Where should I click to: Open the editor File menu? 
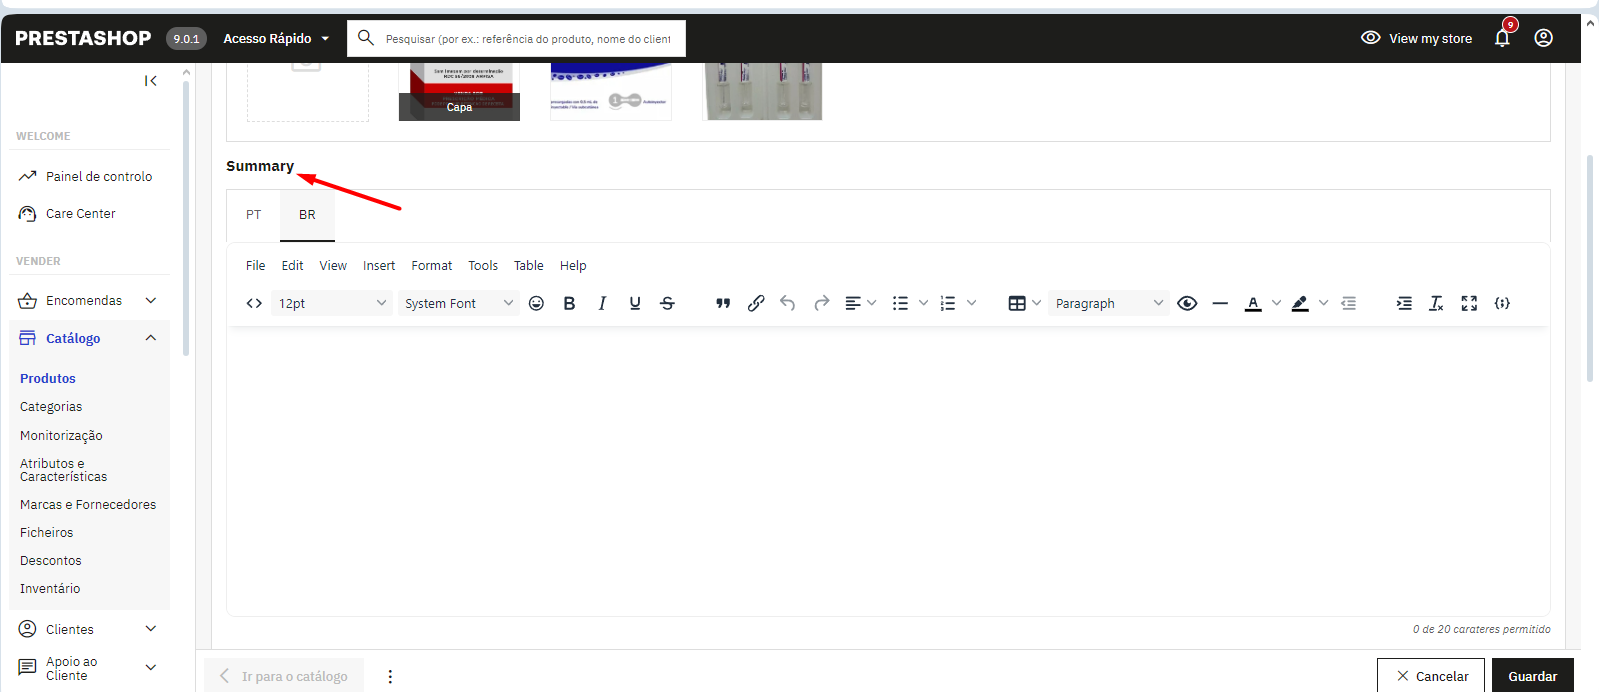256,265
